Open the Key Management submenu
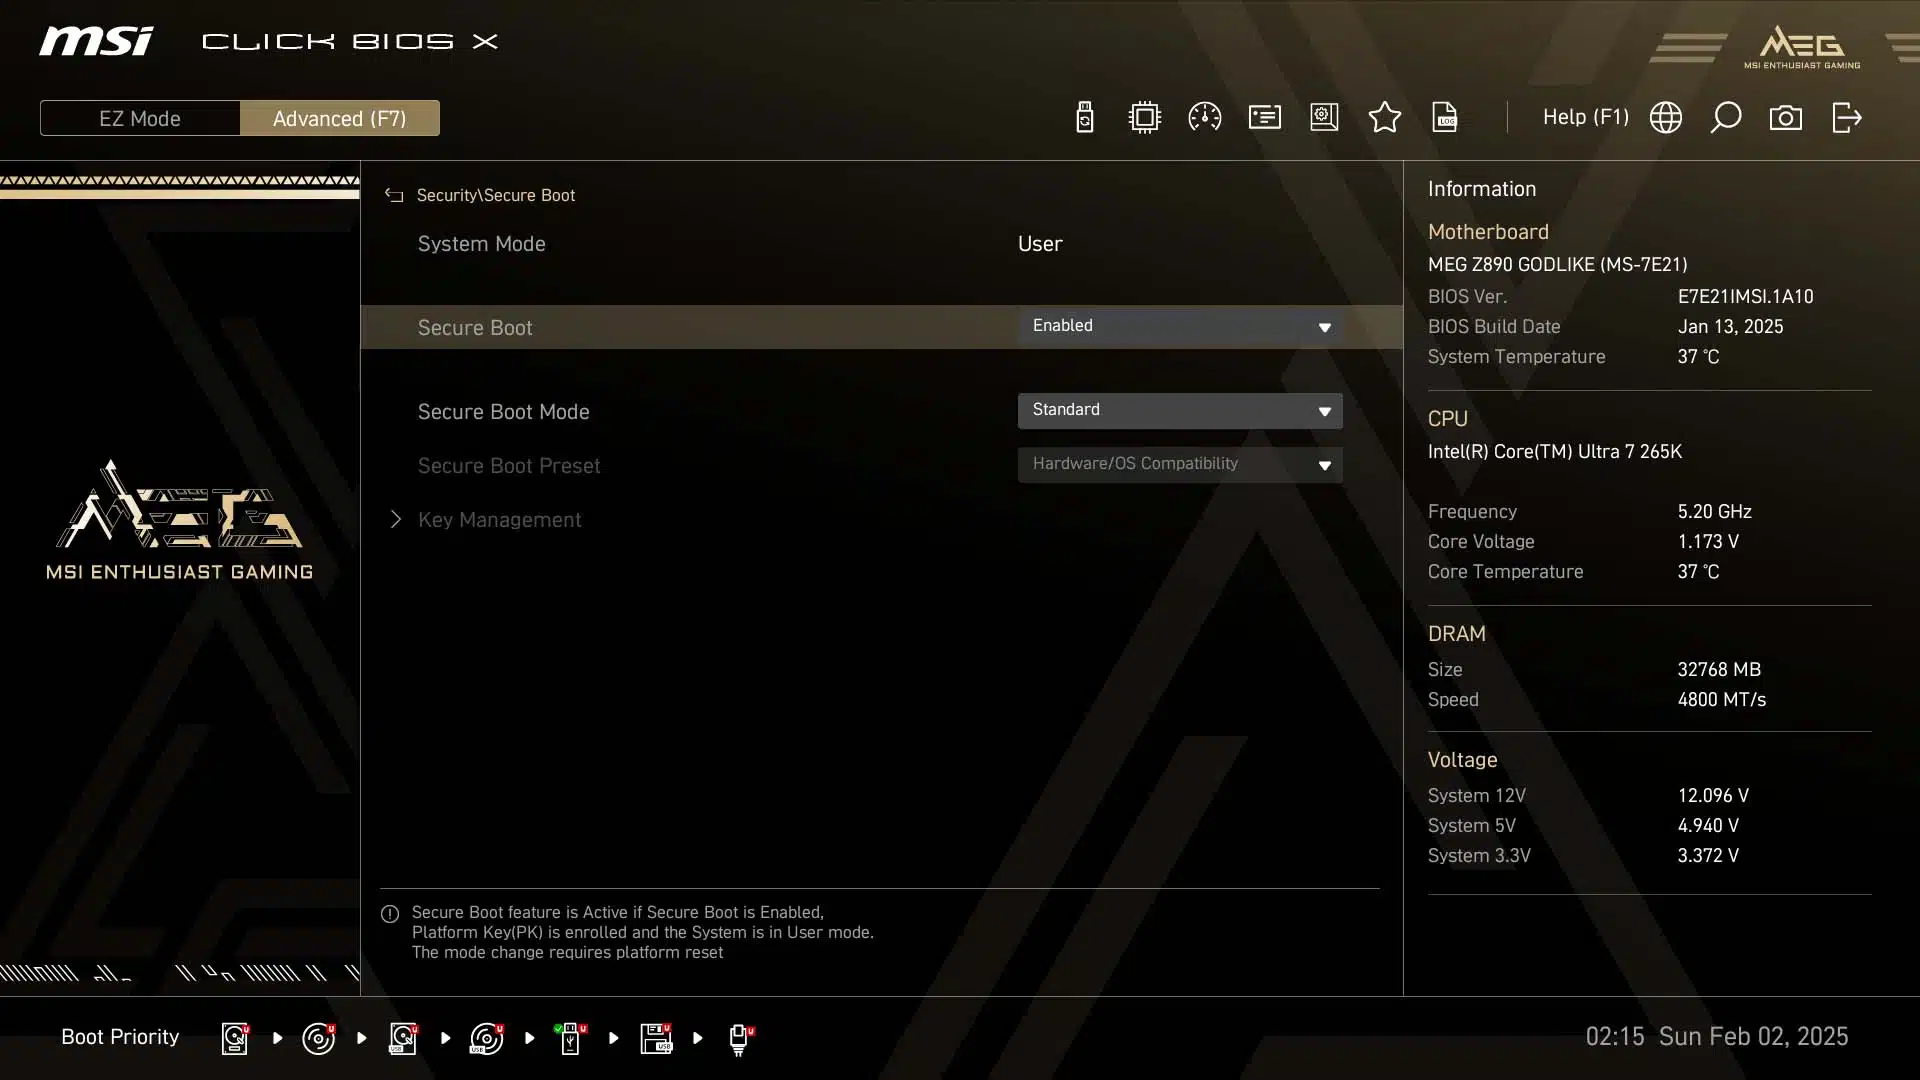 point(499,520)
